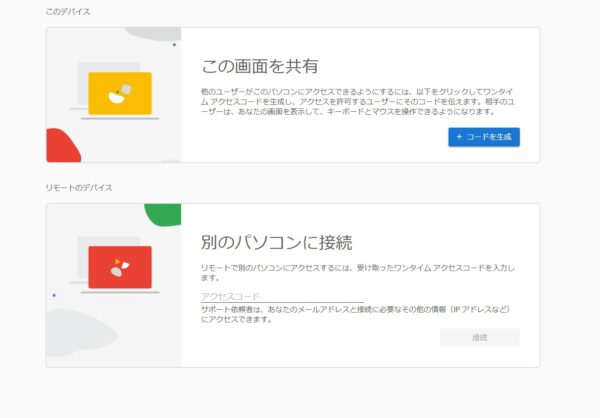Screen dimensions: 600x418
Task: Click the plus icon on コードを生成
Action: (x=459, y=137)
